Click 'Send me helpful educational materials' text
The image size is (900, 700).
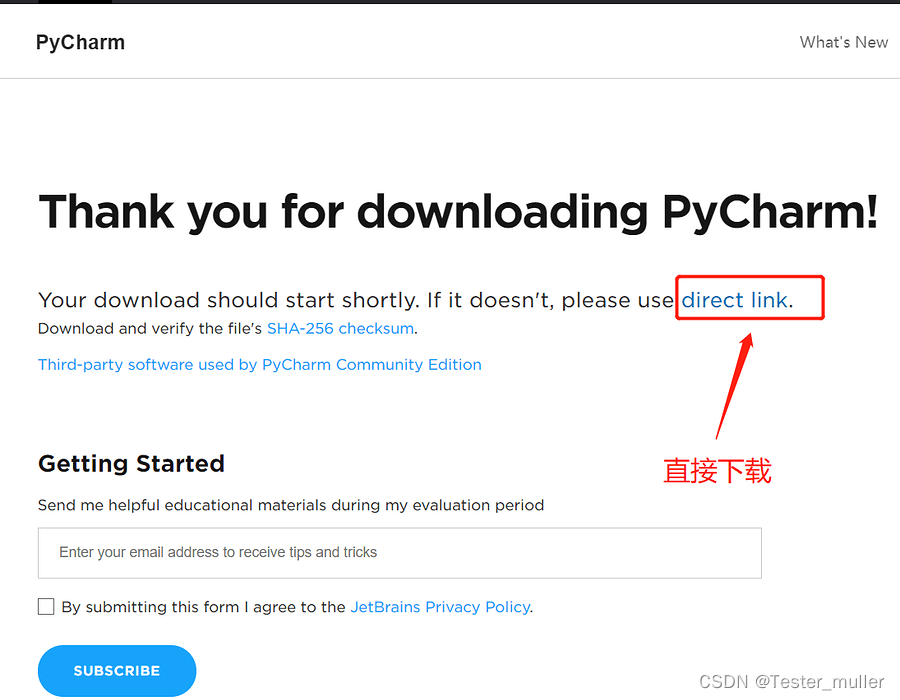291,505
